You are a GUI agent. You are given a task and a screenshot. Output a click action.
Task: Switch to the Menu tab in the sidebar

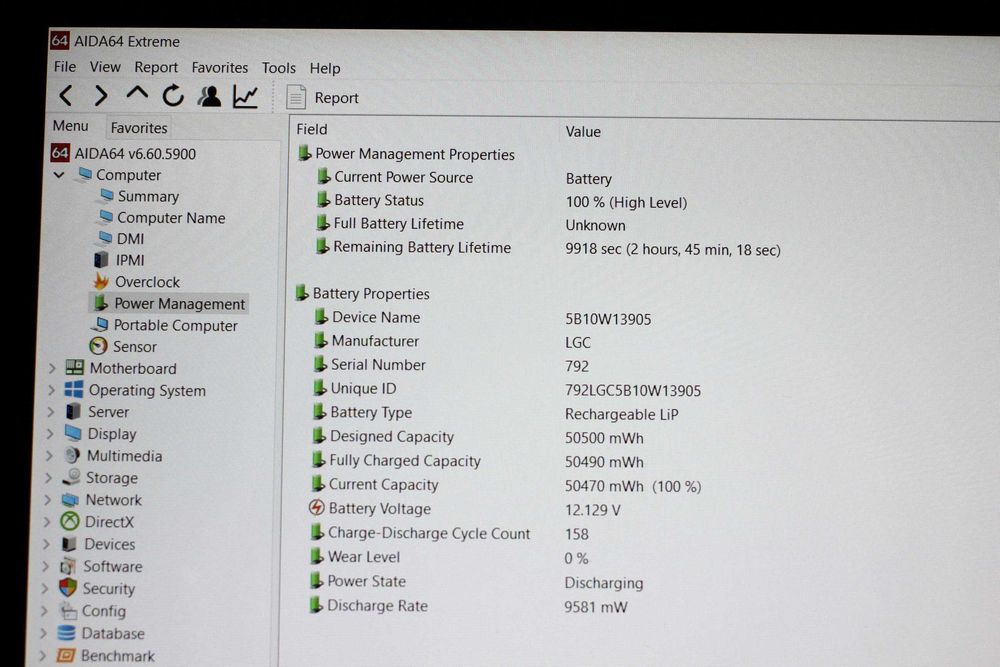pos(71,126)
